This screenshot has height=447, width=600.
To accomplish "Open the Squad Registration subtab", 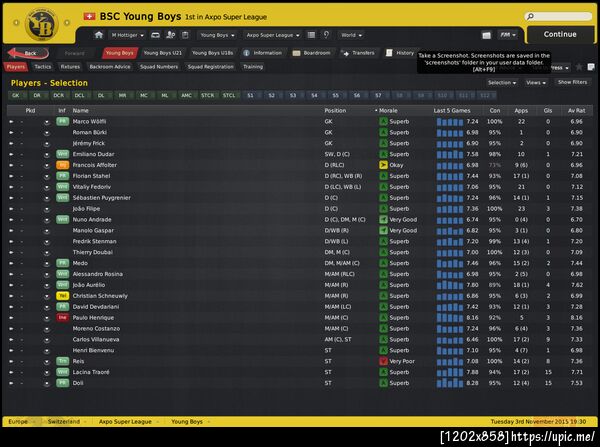I will [x=210, y=67].
